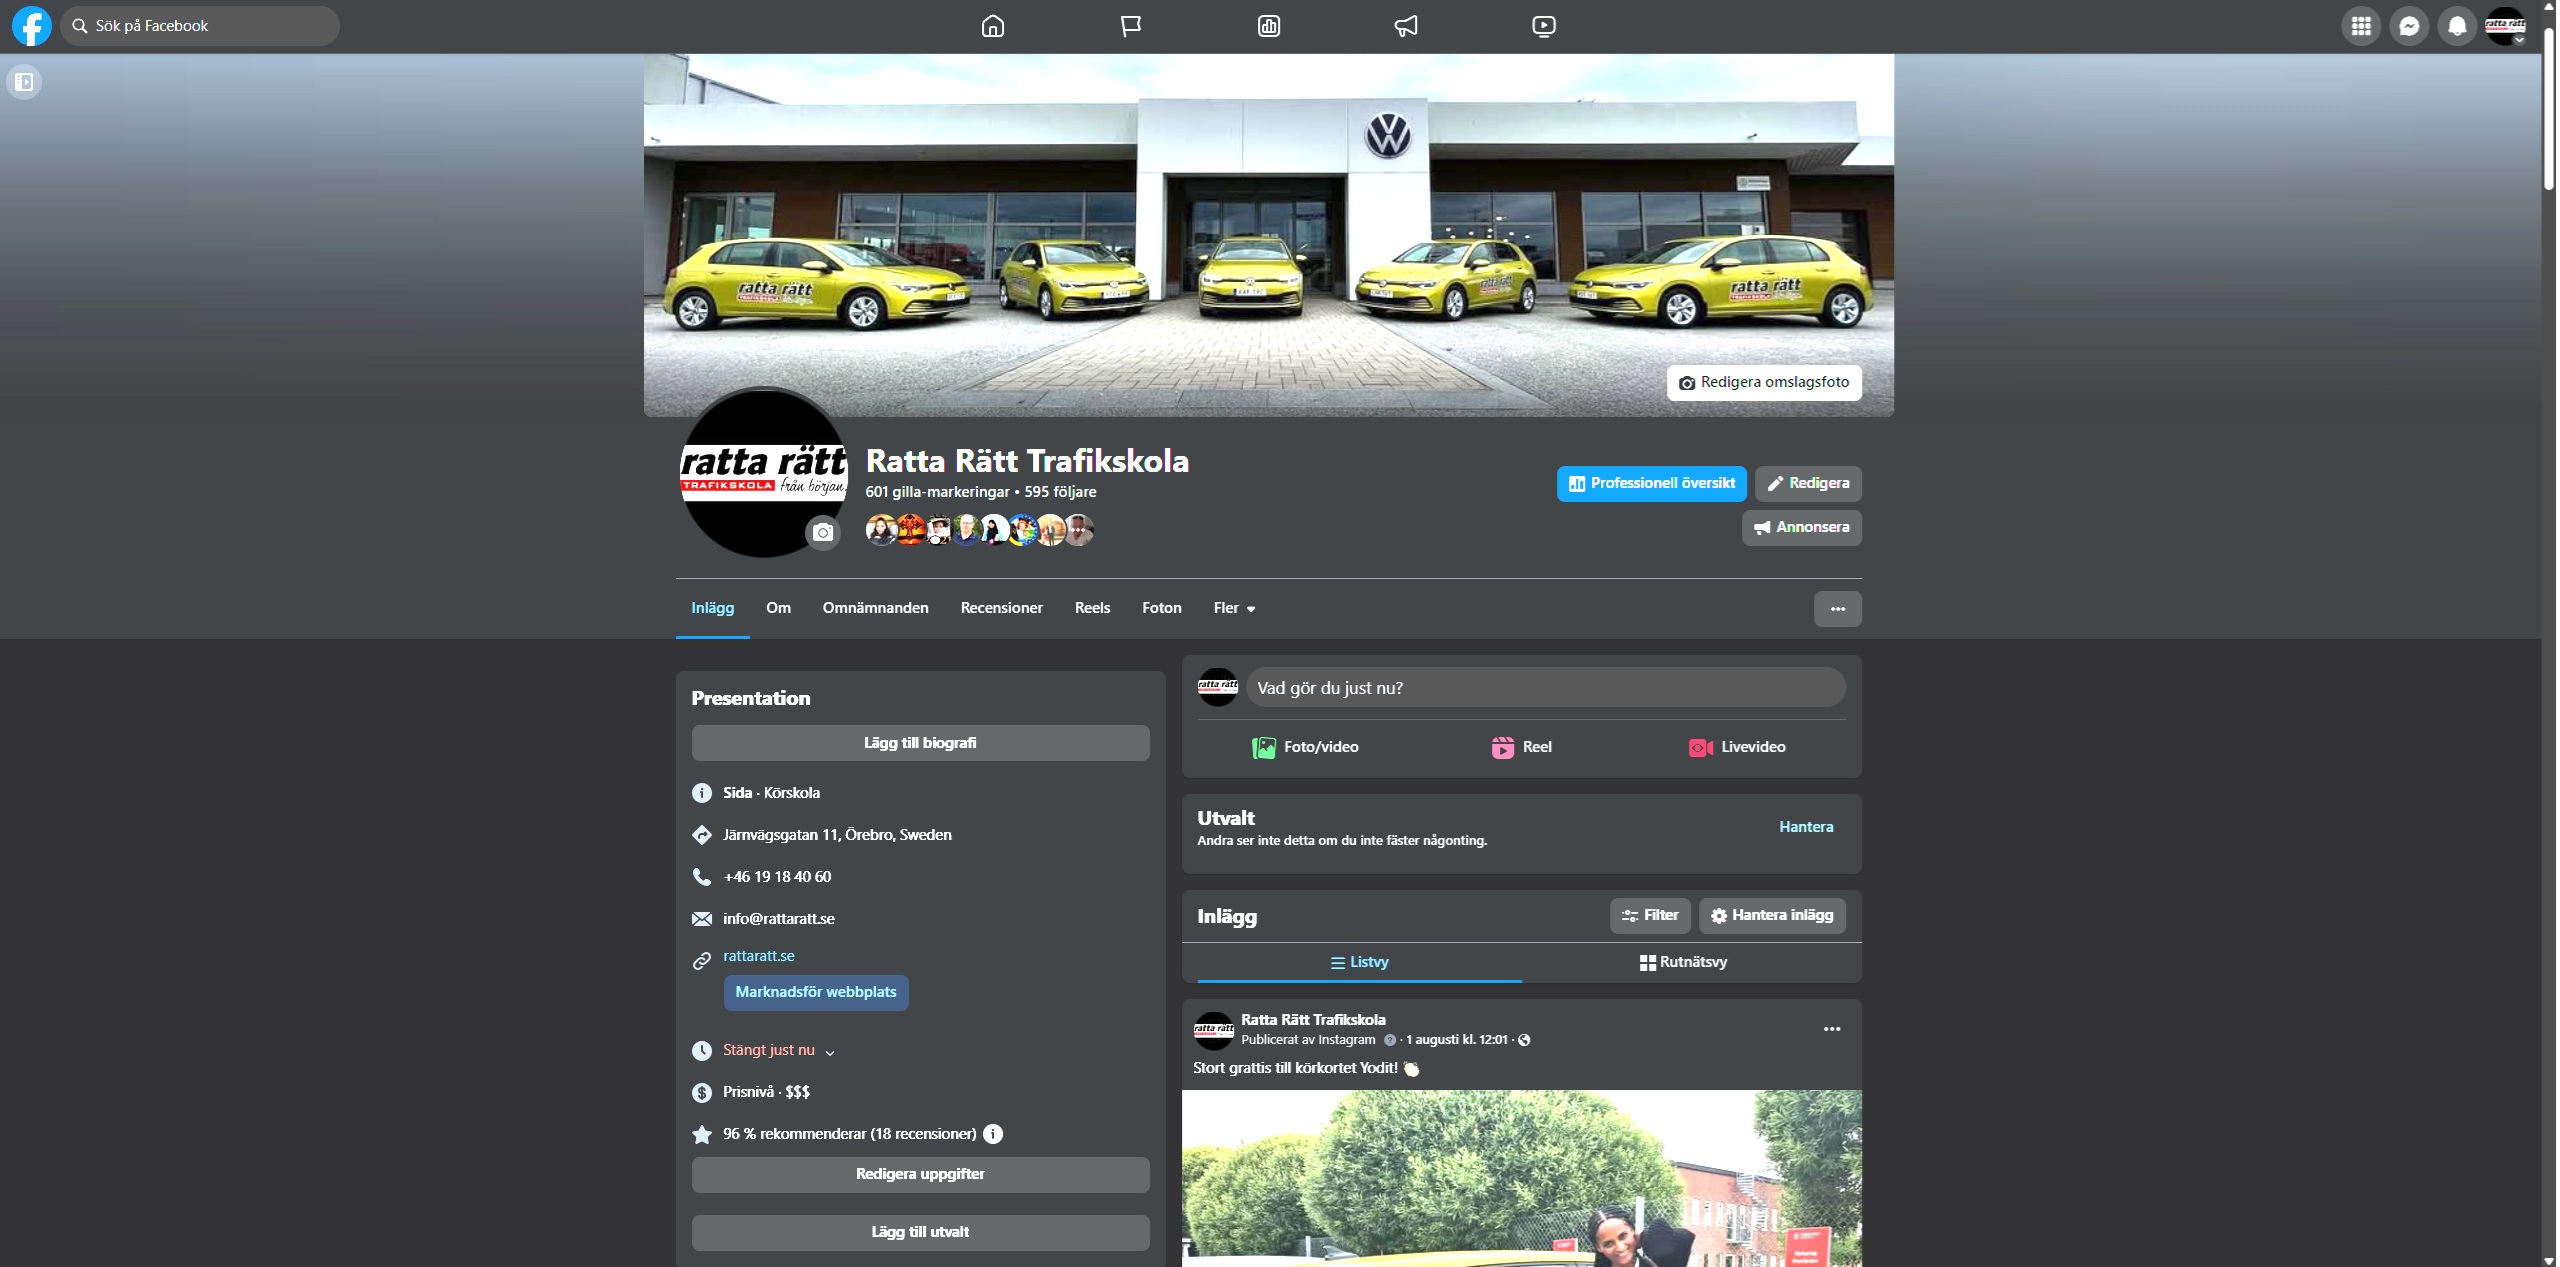Click the Vad gör du just nu? field
The image size is (2560, 1267).
[1545, 688]
